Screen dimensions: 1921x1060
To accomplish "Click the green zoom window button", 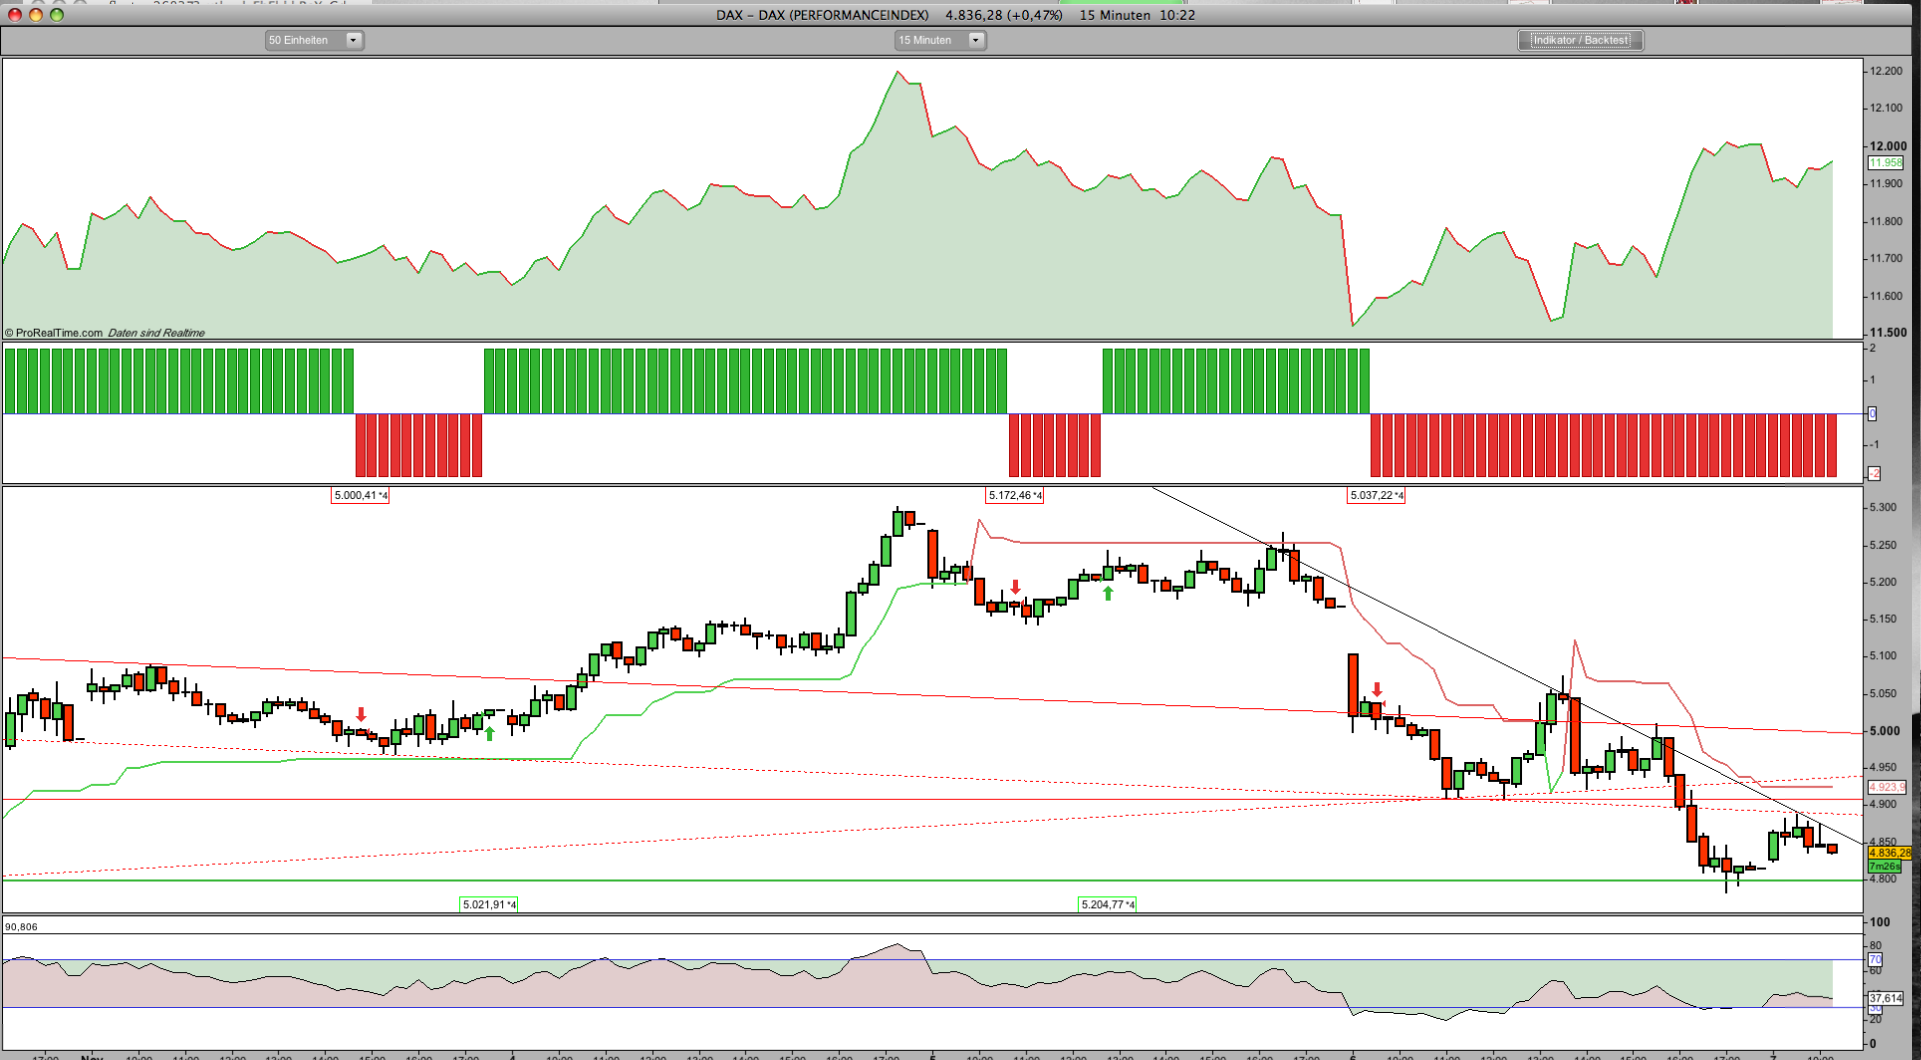I will coord(57,14).
